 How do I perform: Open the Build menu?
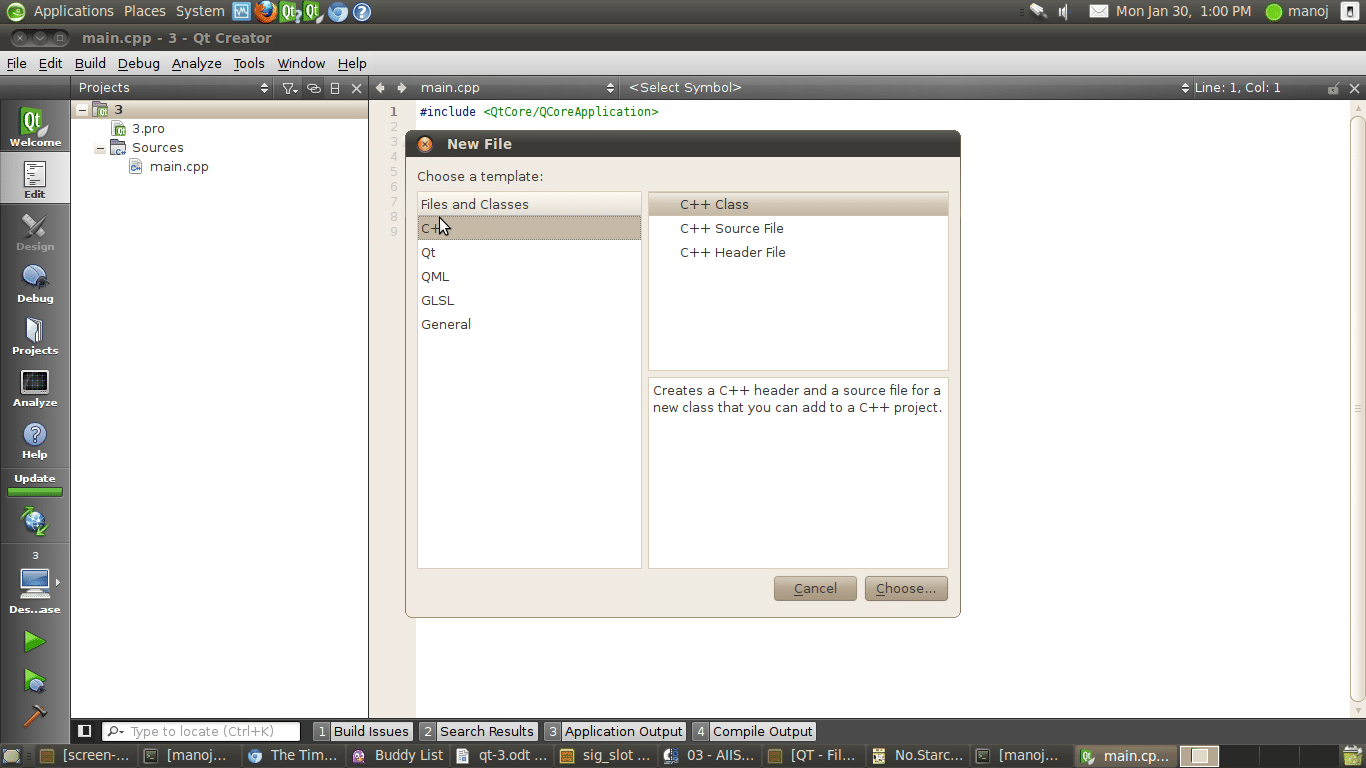(x=90, y=63)
